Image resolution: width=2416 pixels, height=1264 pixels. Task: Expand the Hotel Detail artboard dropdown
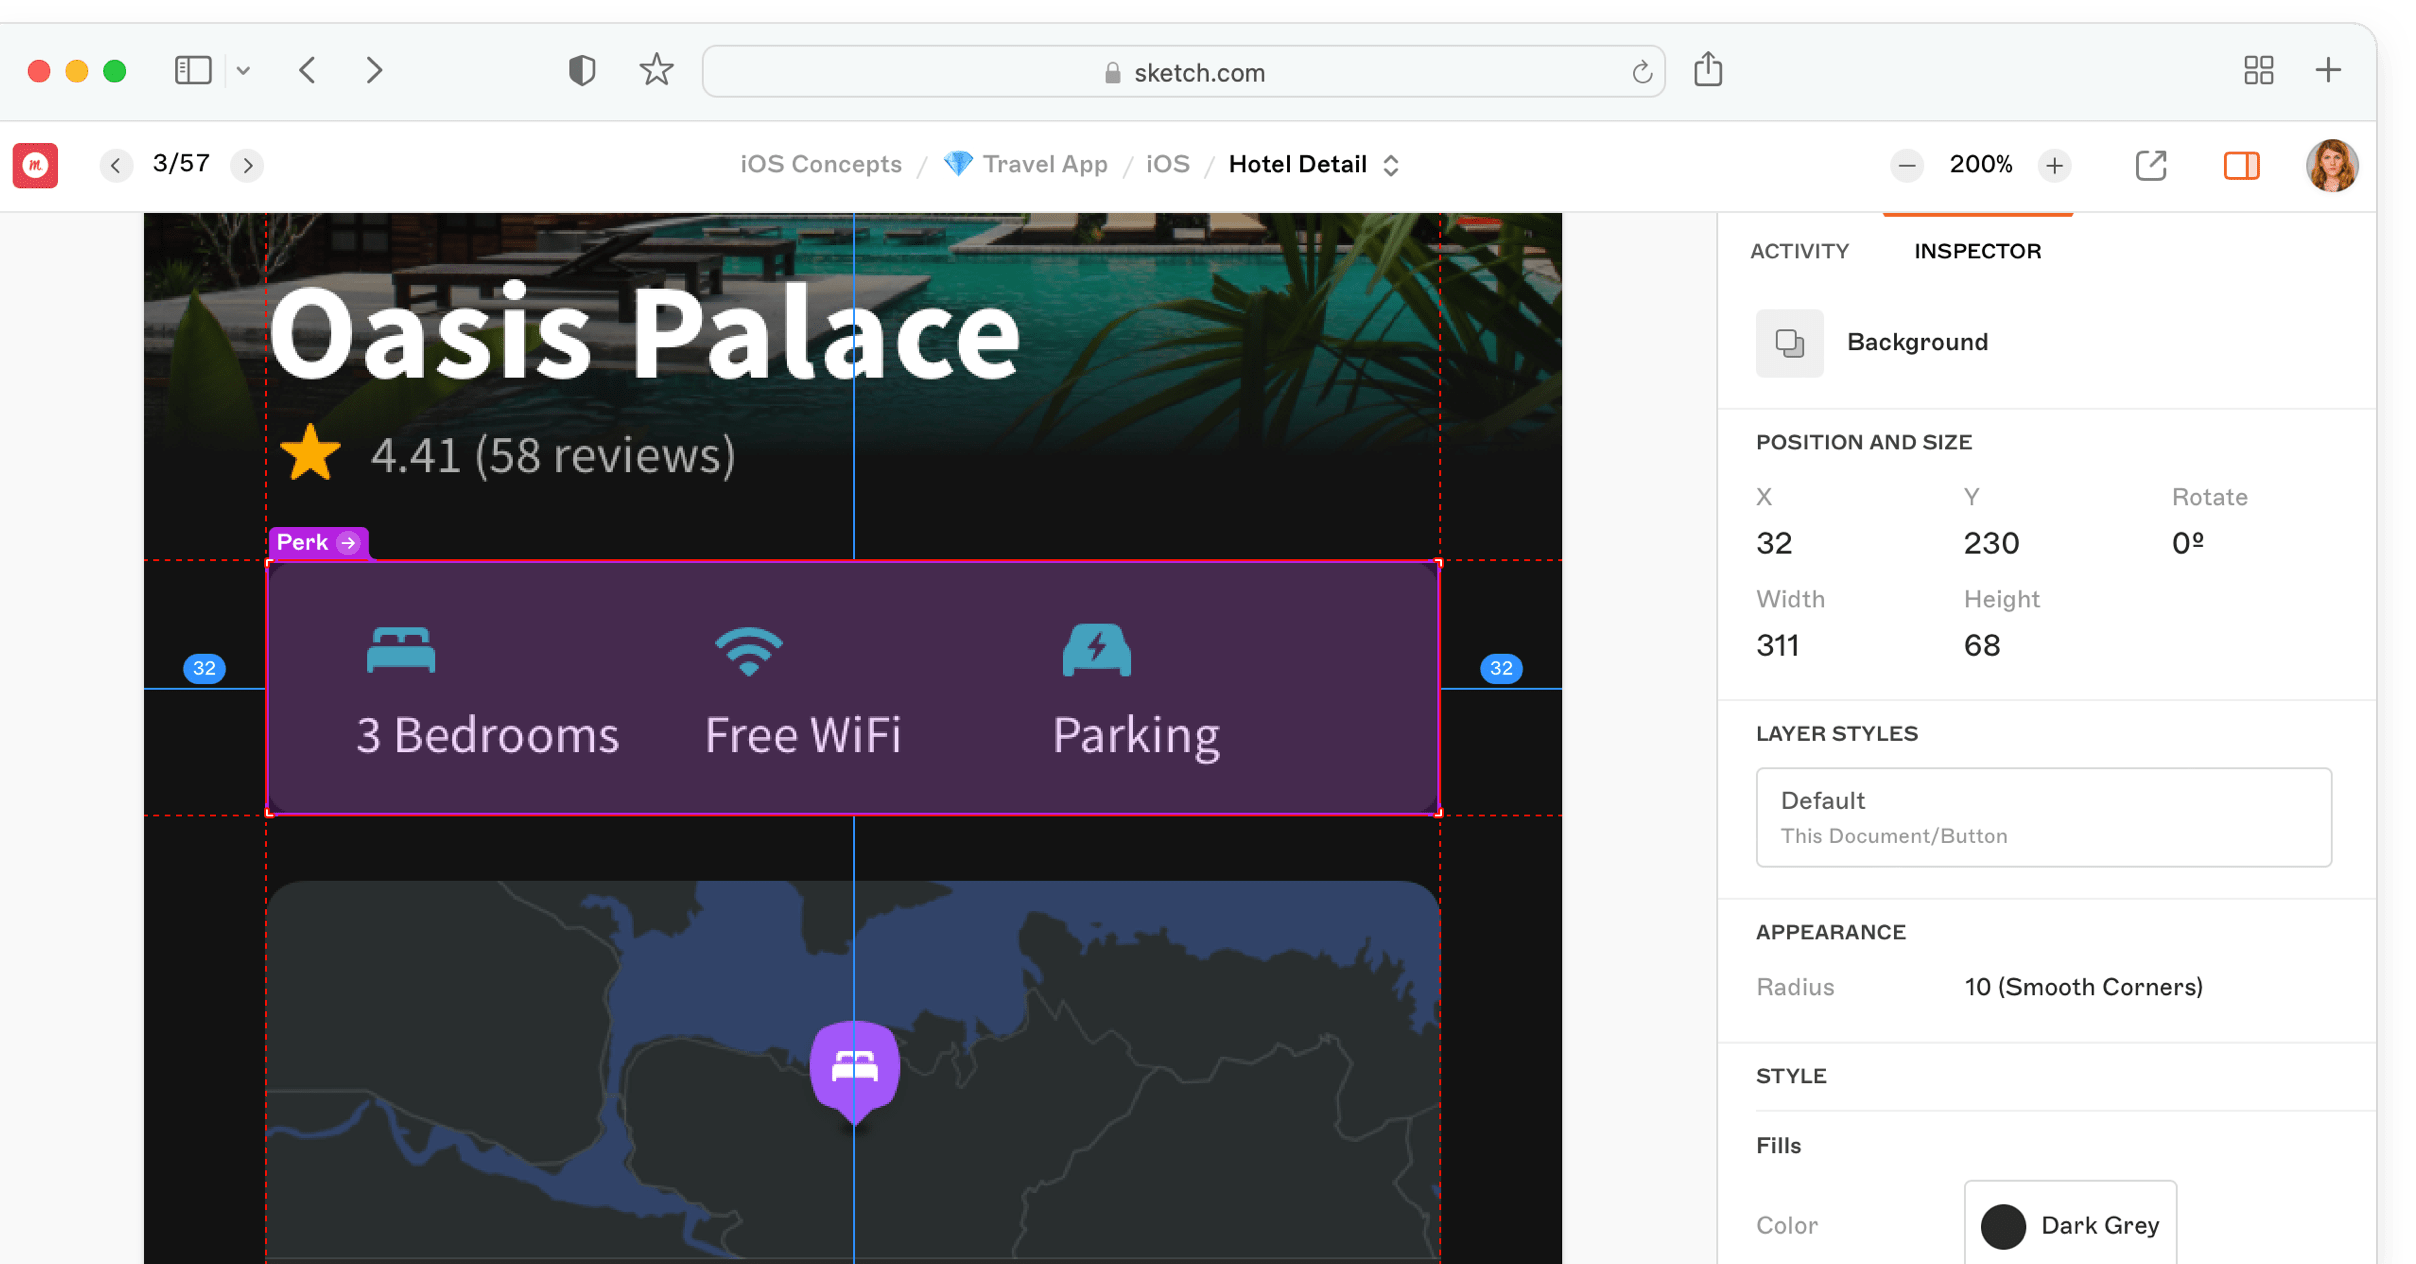pos(1390,165)
